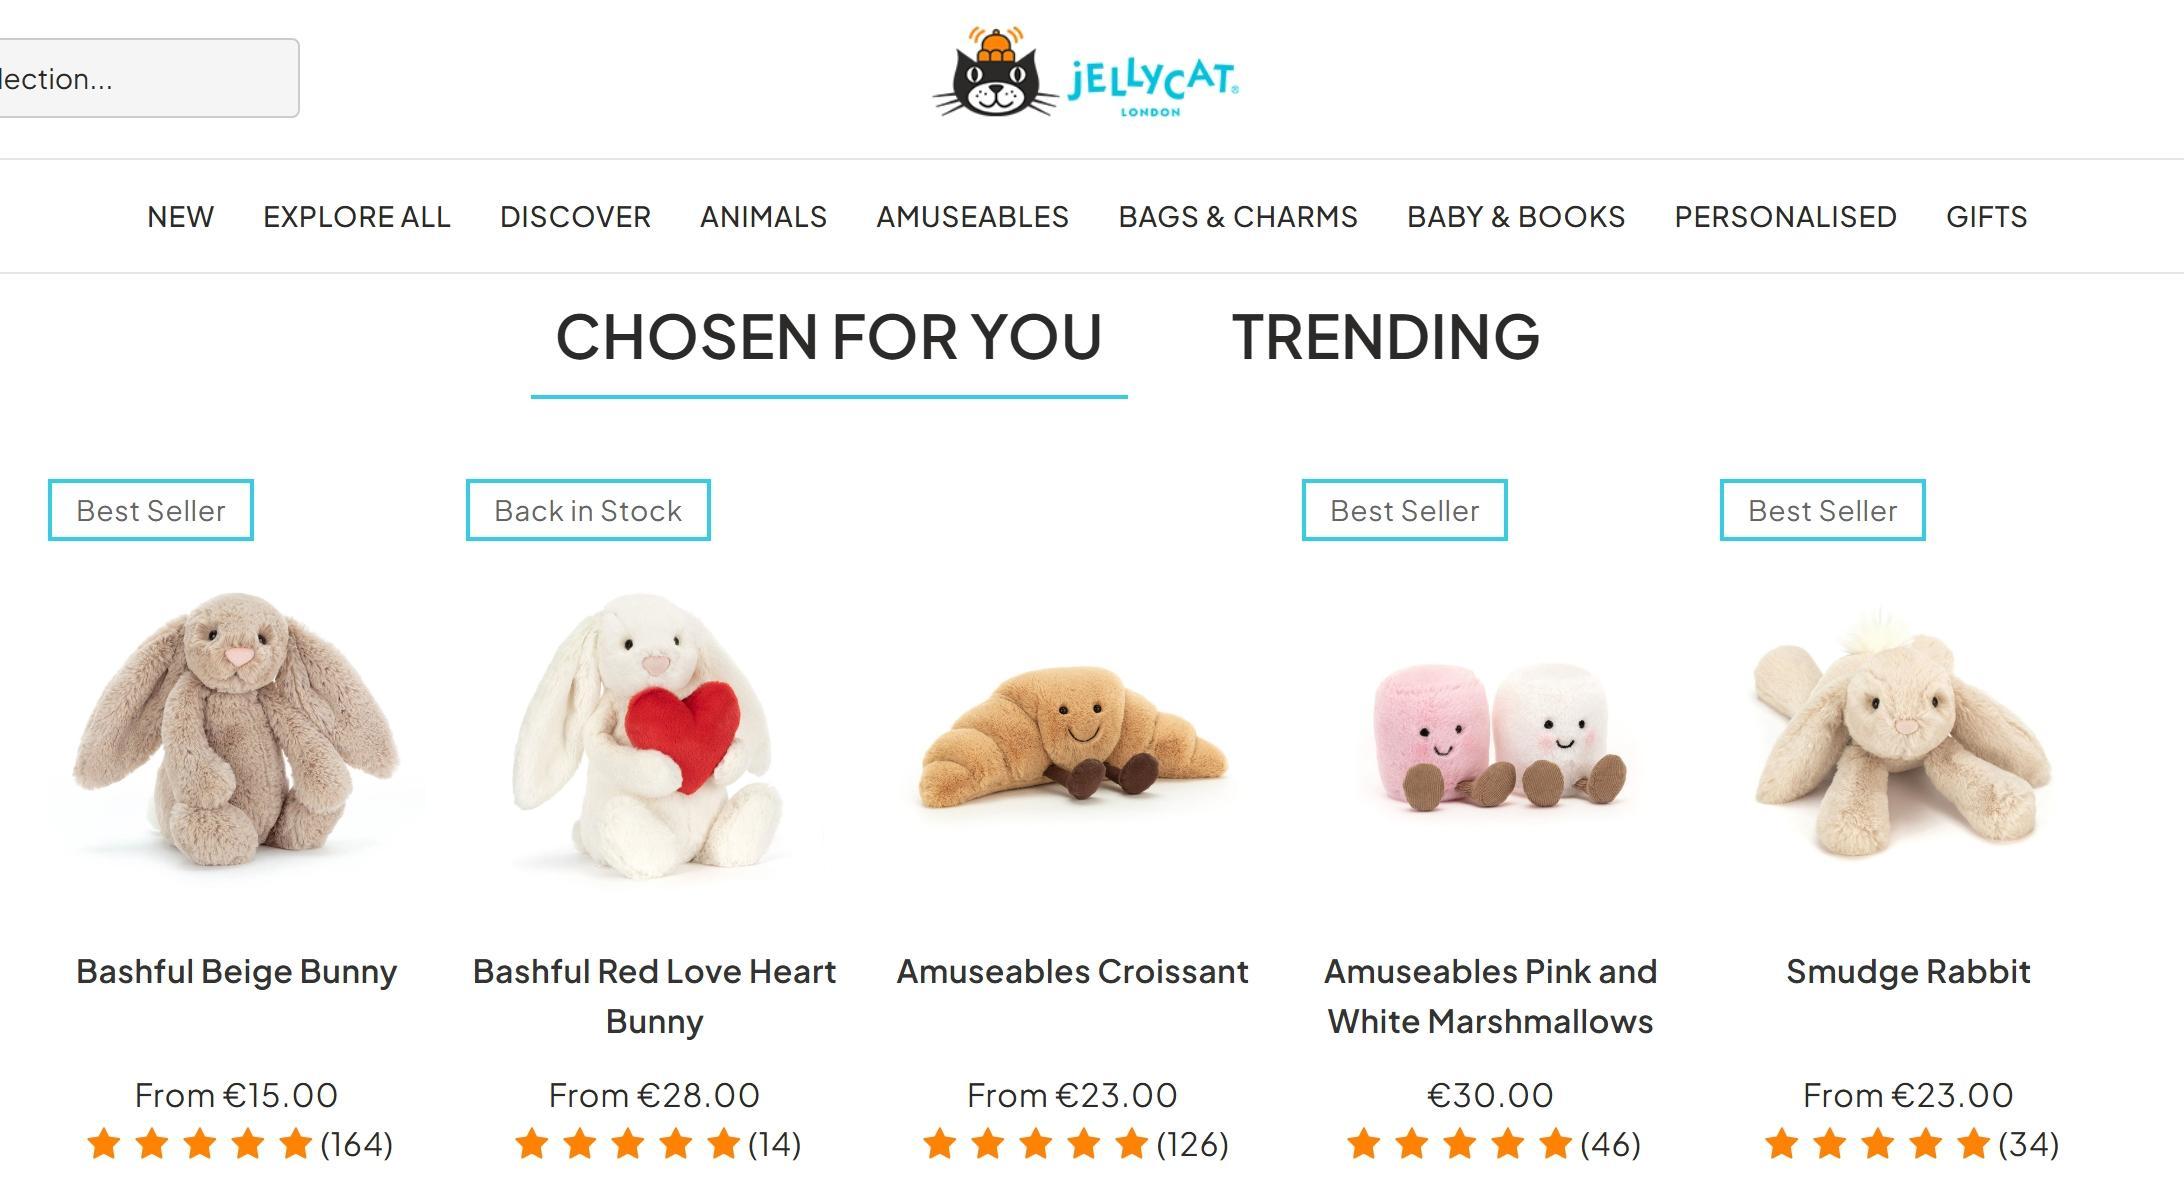The width and height of the screenshot is (2184, 1177).
Task: Open the Animals menu
Action: point(763,217)
